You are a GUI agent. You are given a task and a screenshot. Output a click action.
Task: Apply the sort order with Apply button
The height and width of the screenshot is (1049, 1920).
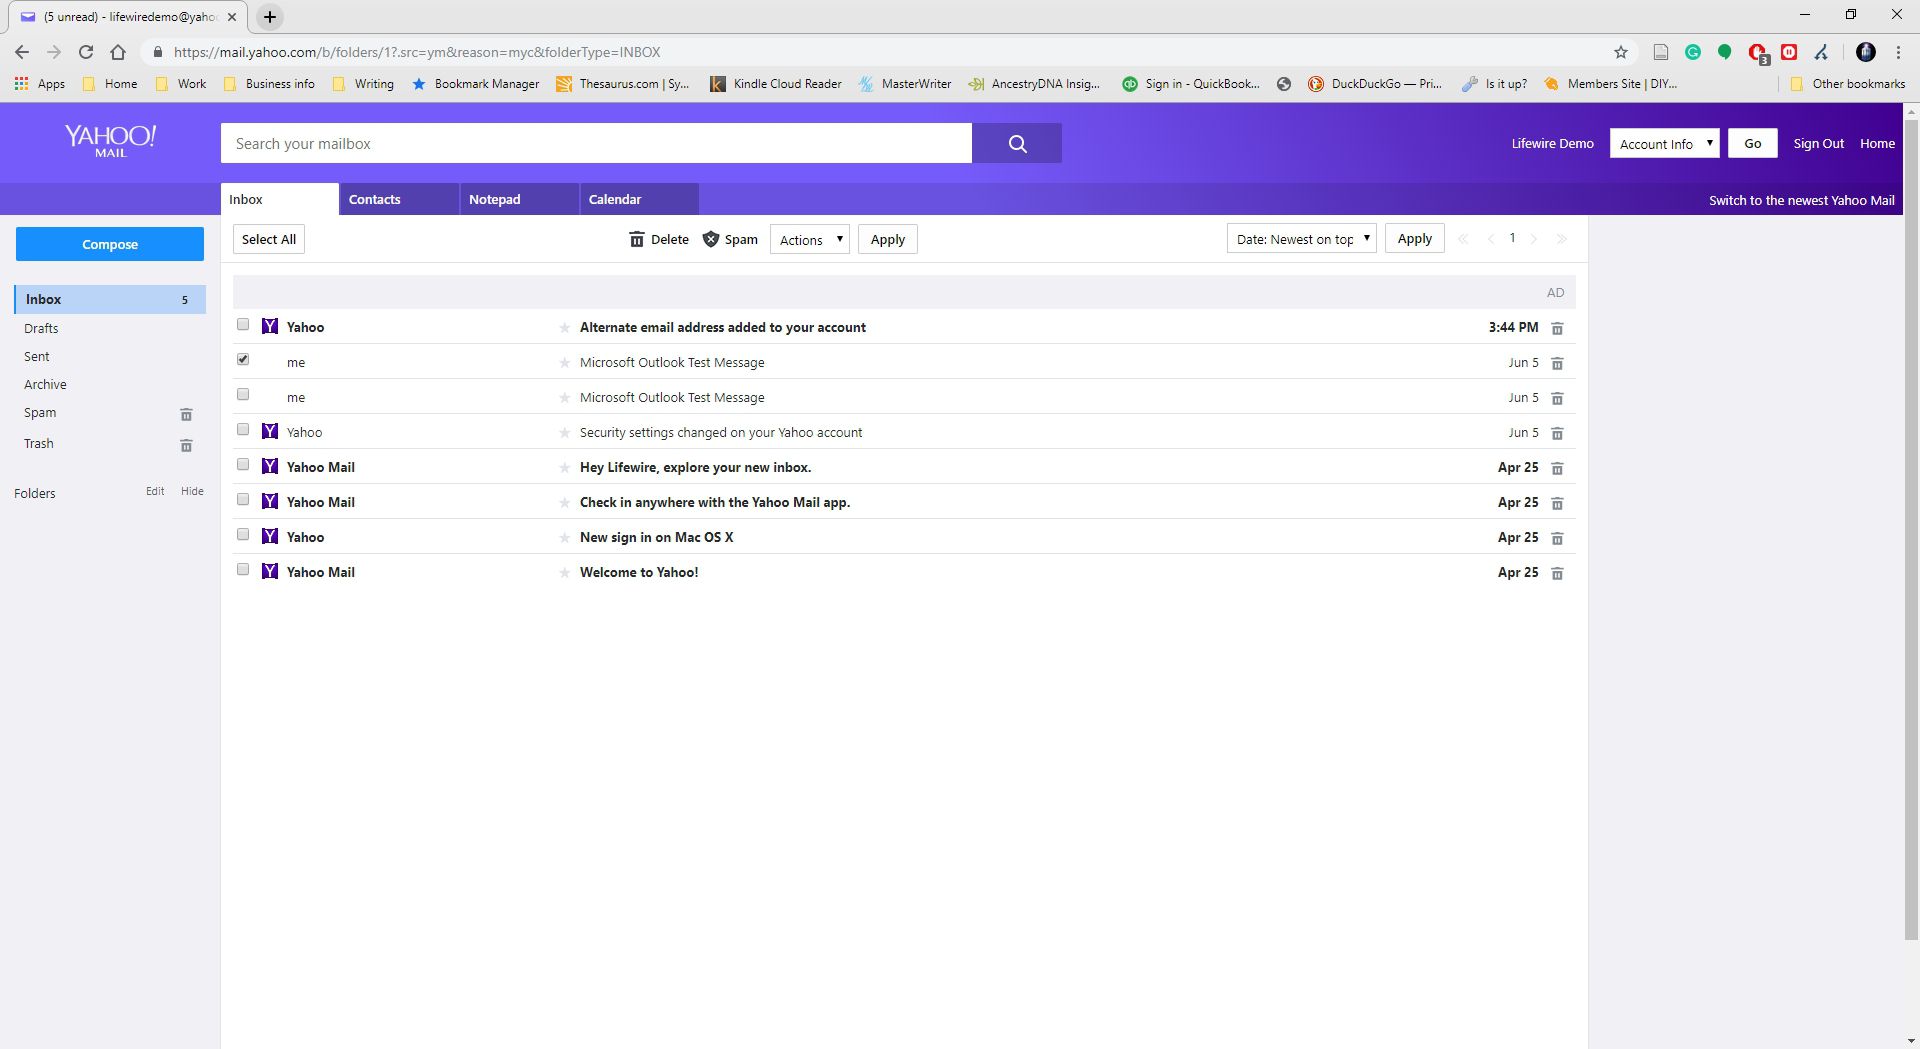(x=1415, y=238)
